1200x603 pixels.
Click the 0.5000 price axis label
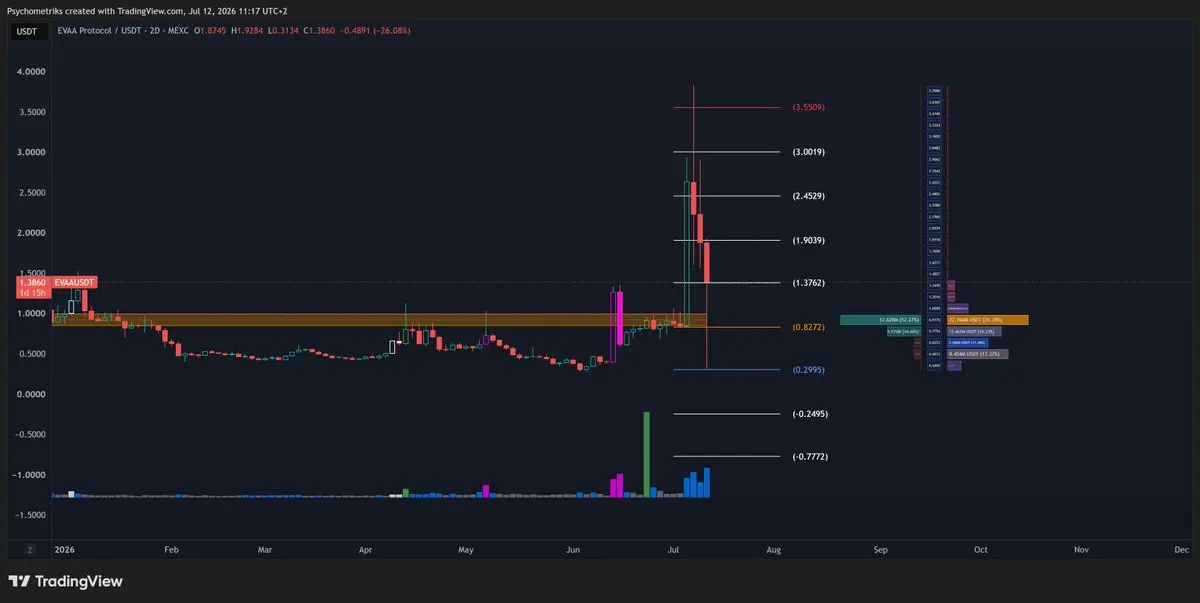(x=30, y=354)
